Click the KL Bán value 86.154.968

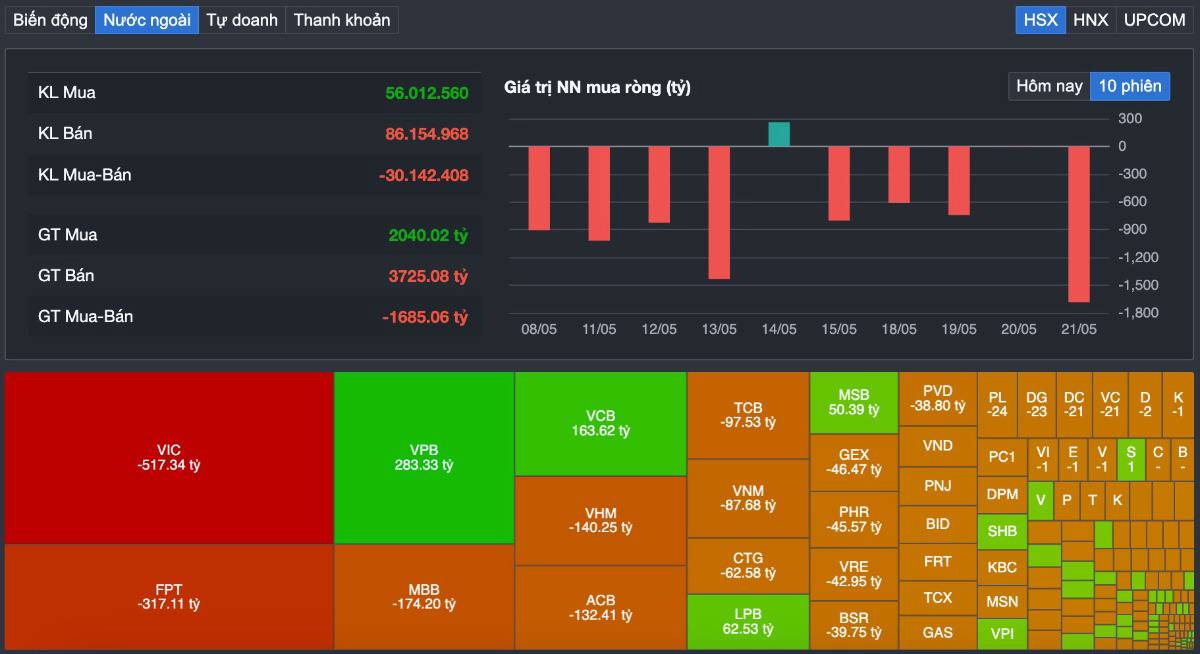tap(427, 134)
